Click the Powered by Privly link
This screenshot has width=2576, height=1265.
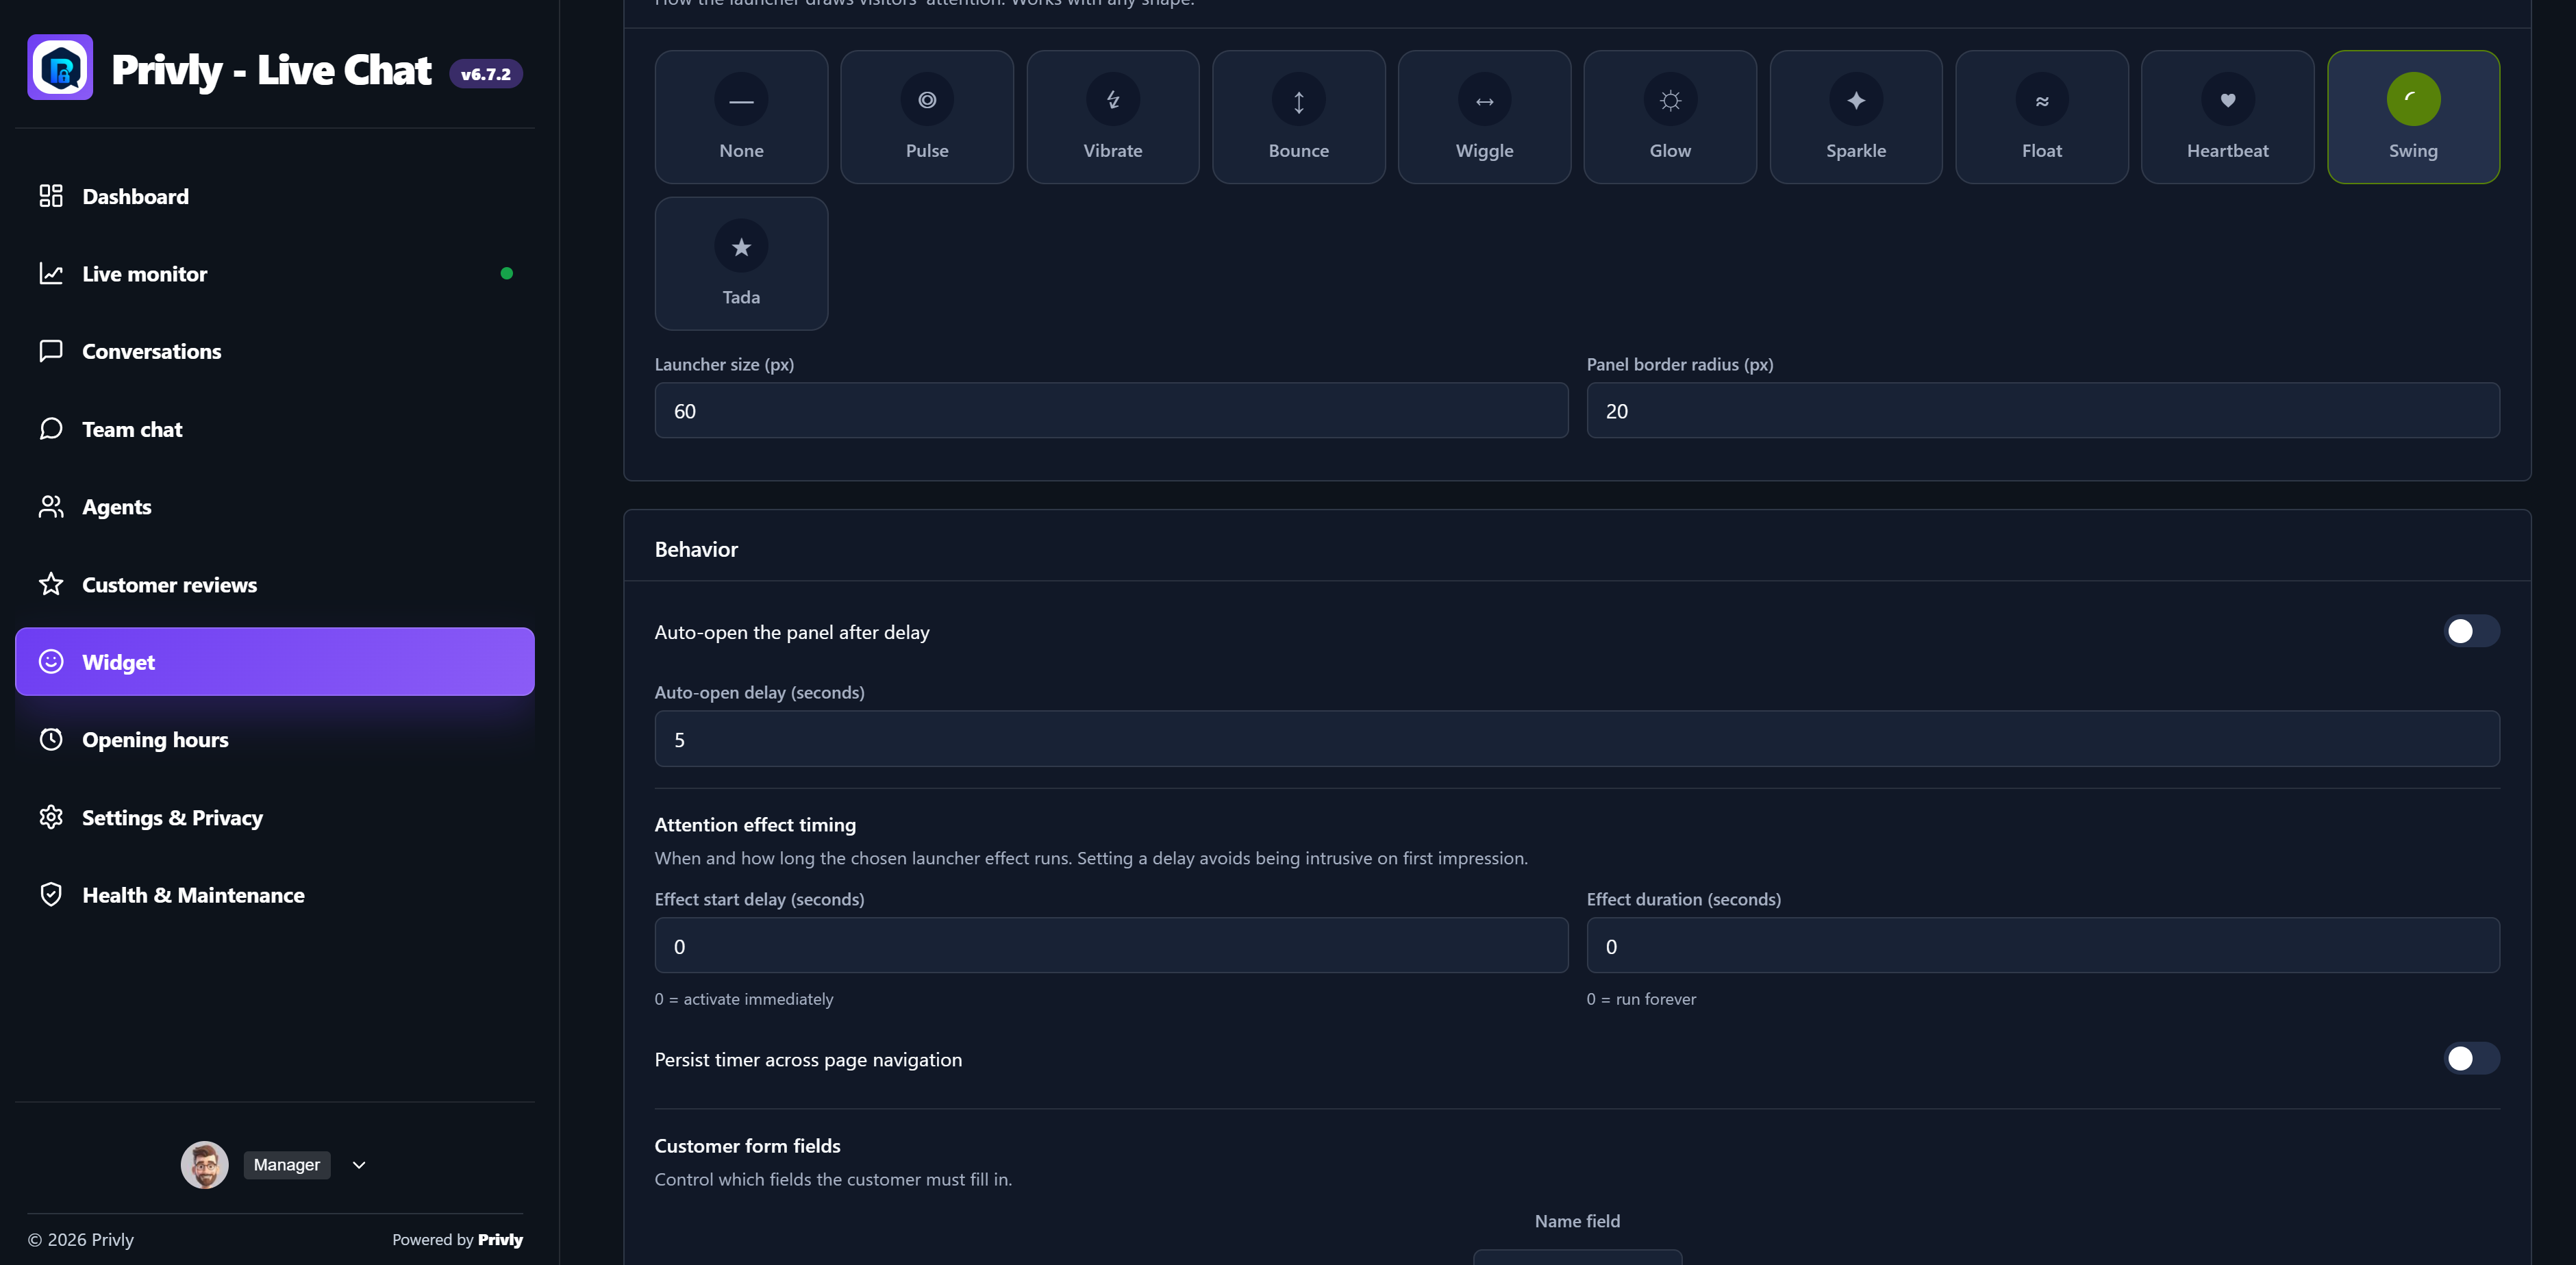[457, 1239]
